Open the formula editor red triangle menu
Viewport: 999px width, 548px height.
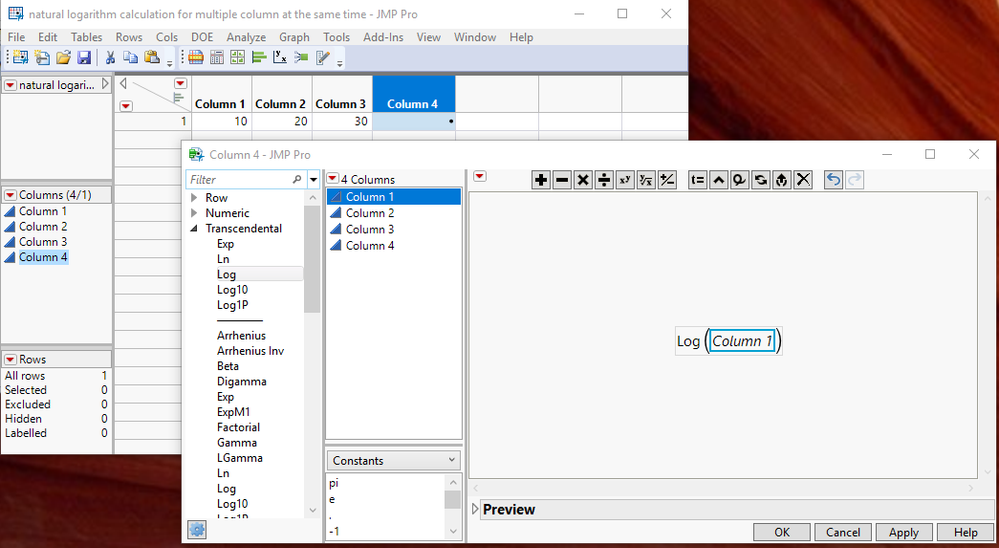480,177
